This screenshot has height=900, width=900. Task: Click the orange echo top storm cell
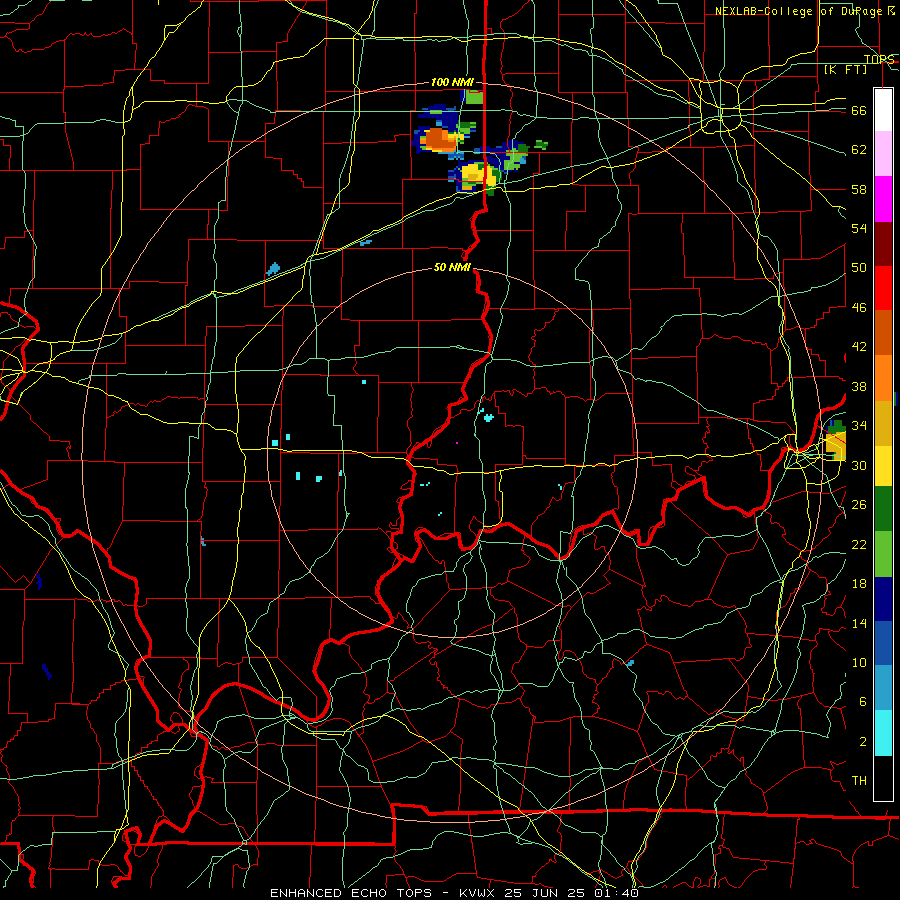tap(438, 139)
